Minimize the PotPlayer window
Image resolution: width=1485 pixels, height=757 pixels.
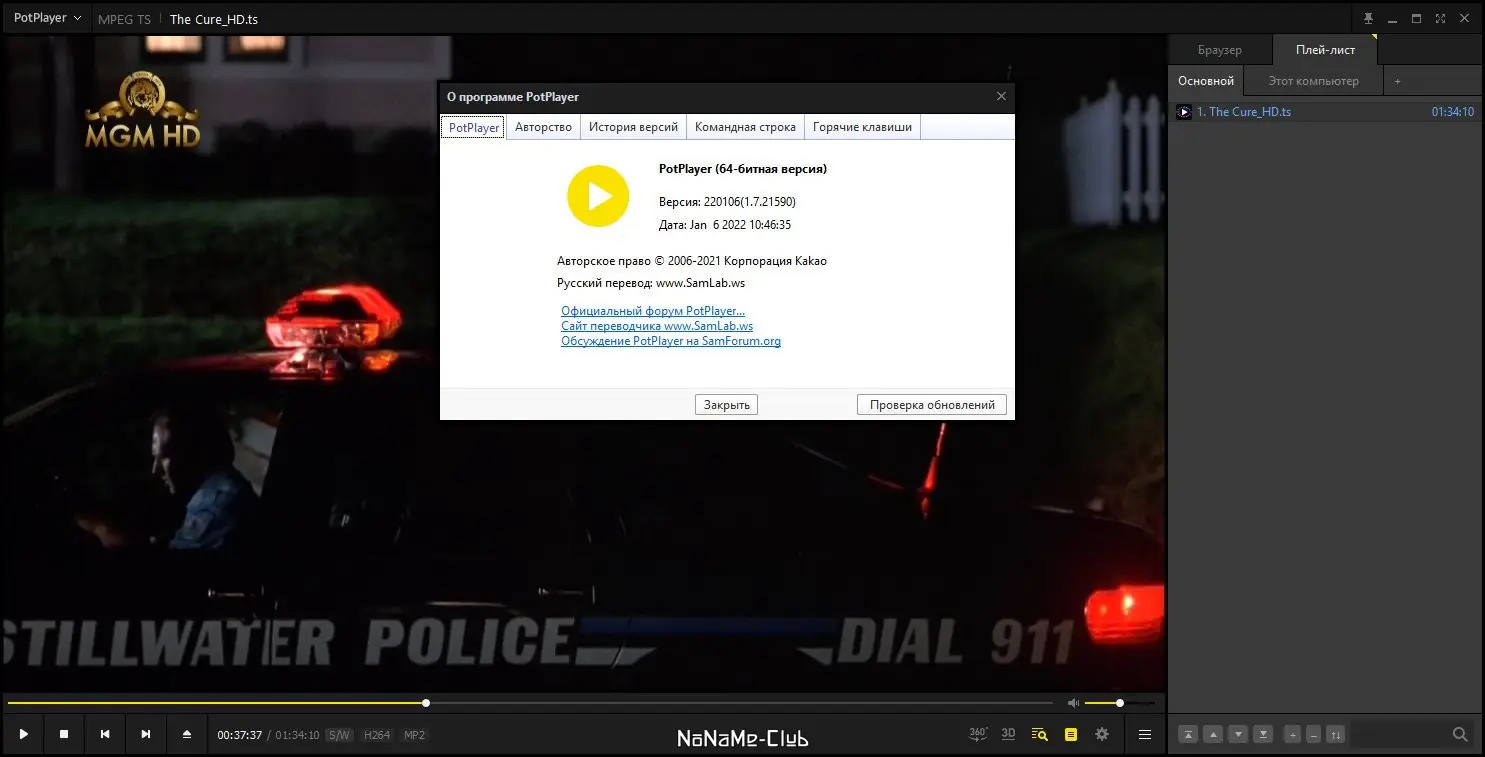pyautogui.click(x=1393, y=19)
